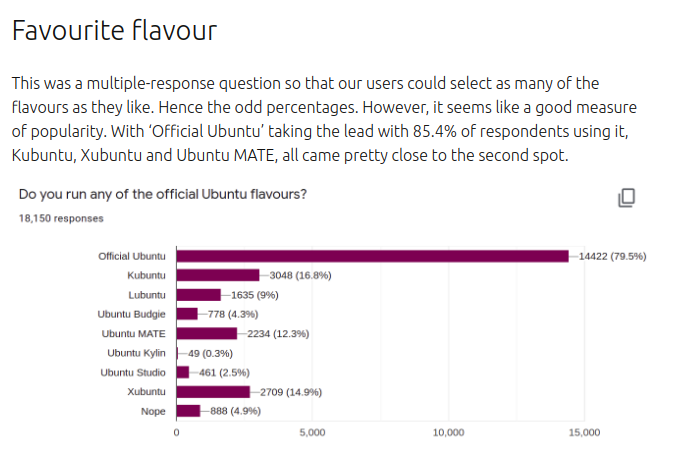Select the Ubuntu MATE bar
The image size is (676, 461).
[206, 333]
